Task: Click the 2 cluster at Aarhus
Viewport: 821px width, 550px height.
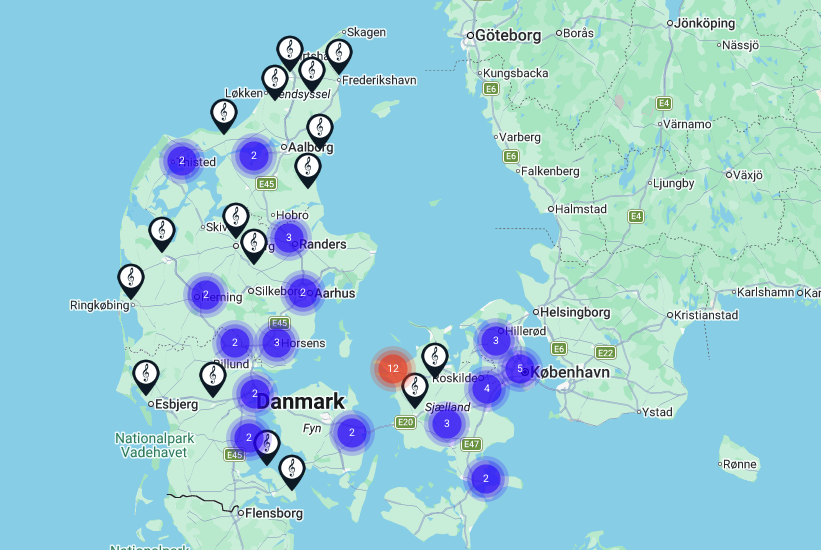Action: pos(302,292)
